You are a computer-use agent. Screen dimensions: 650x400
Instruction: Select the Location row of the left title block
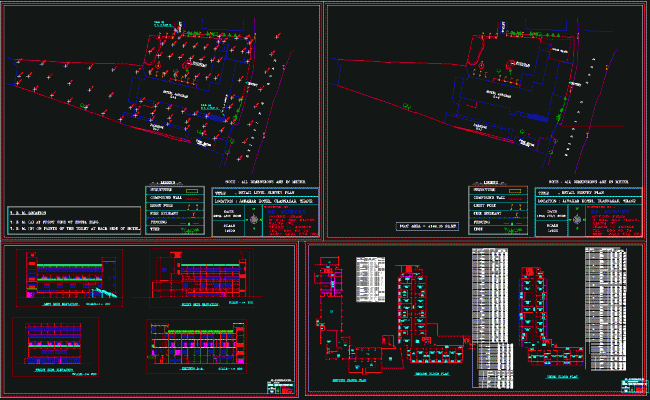click(265, 201)
